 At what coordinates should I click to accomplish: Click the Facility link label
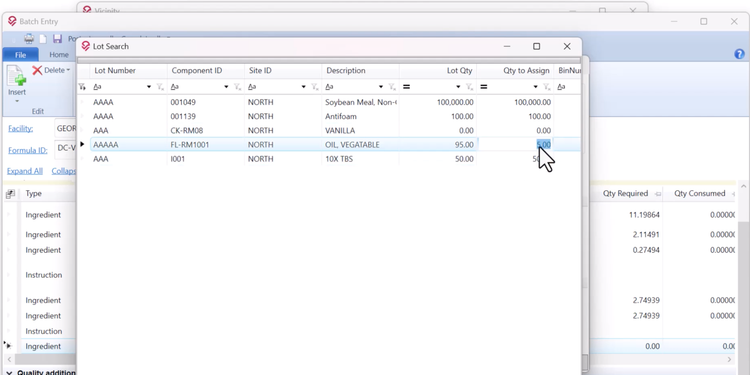point(21,129)
